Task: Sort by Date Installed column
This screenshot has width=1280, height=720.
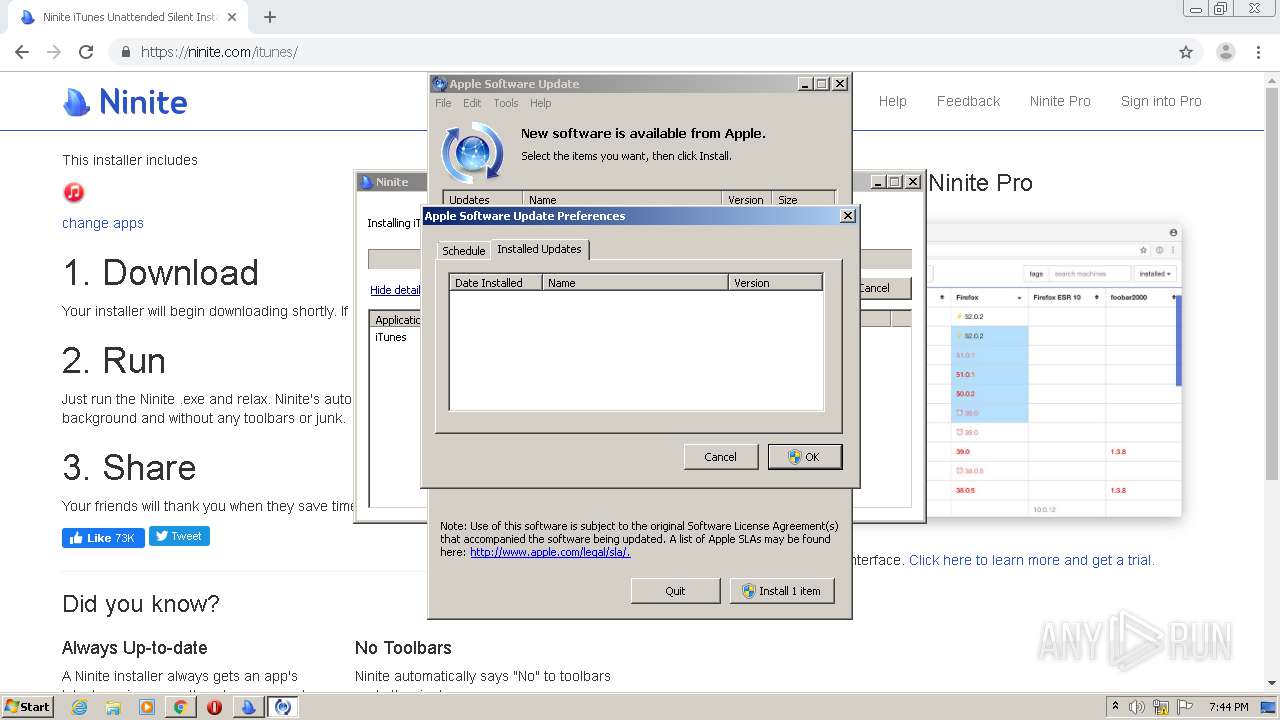Action: click(496, 283)
